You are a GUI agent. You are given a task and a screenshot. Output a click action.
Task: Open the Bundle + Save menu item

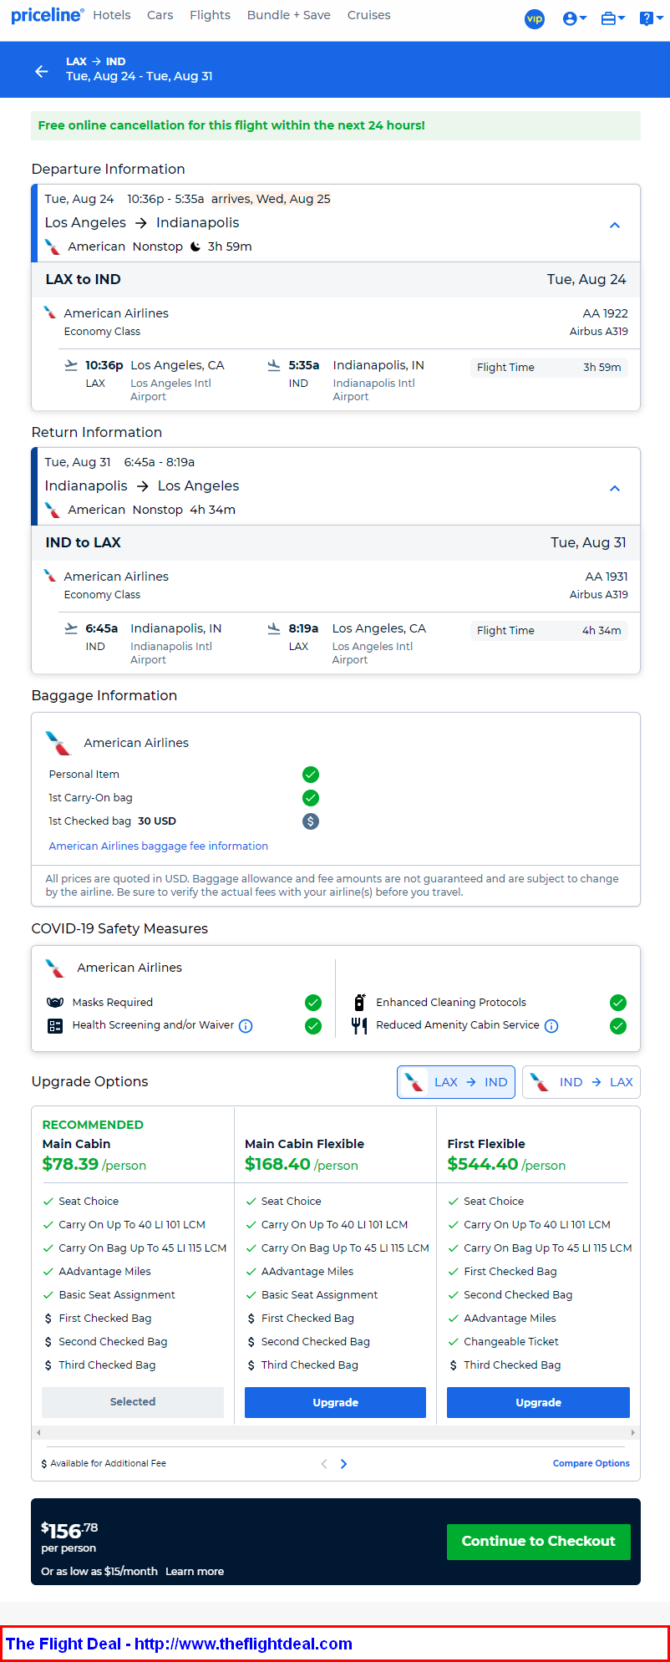click(x=289, y=15)
